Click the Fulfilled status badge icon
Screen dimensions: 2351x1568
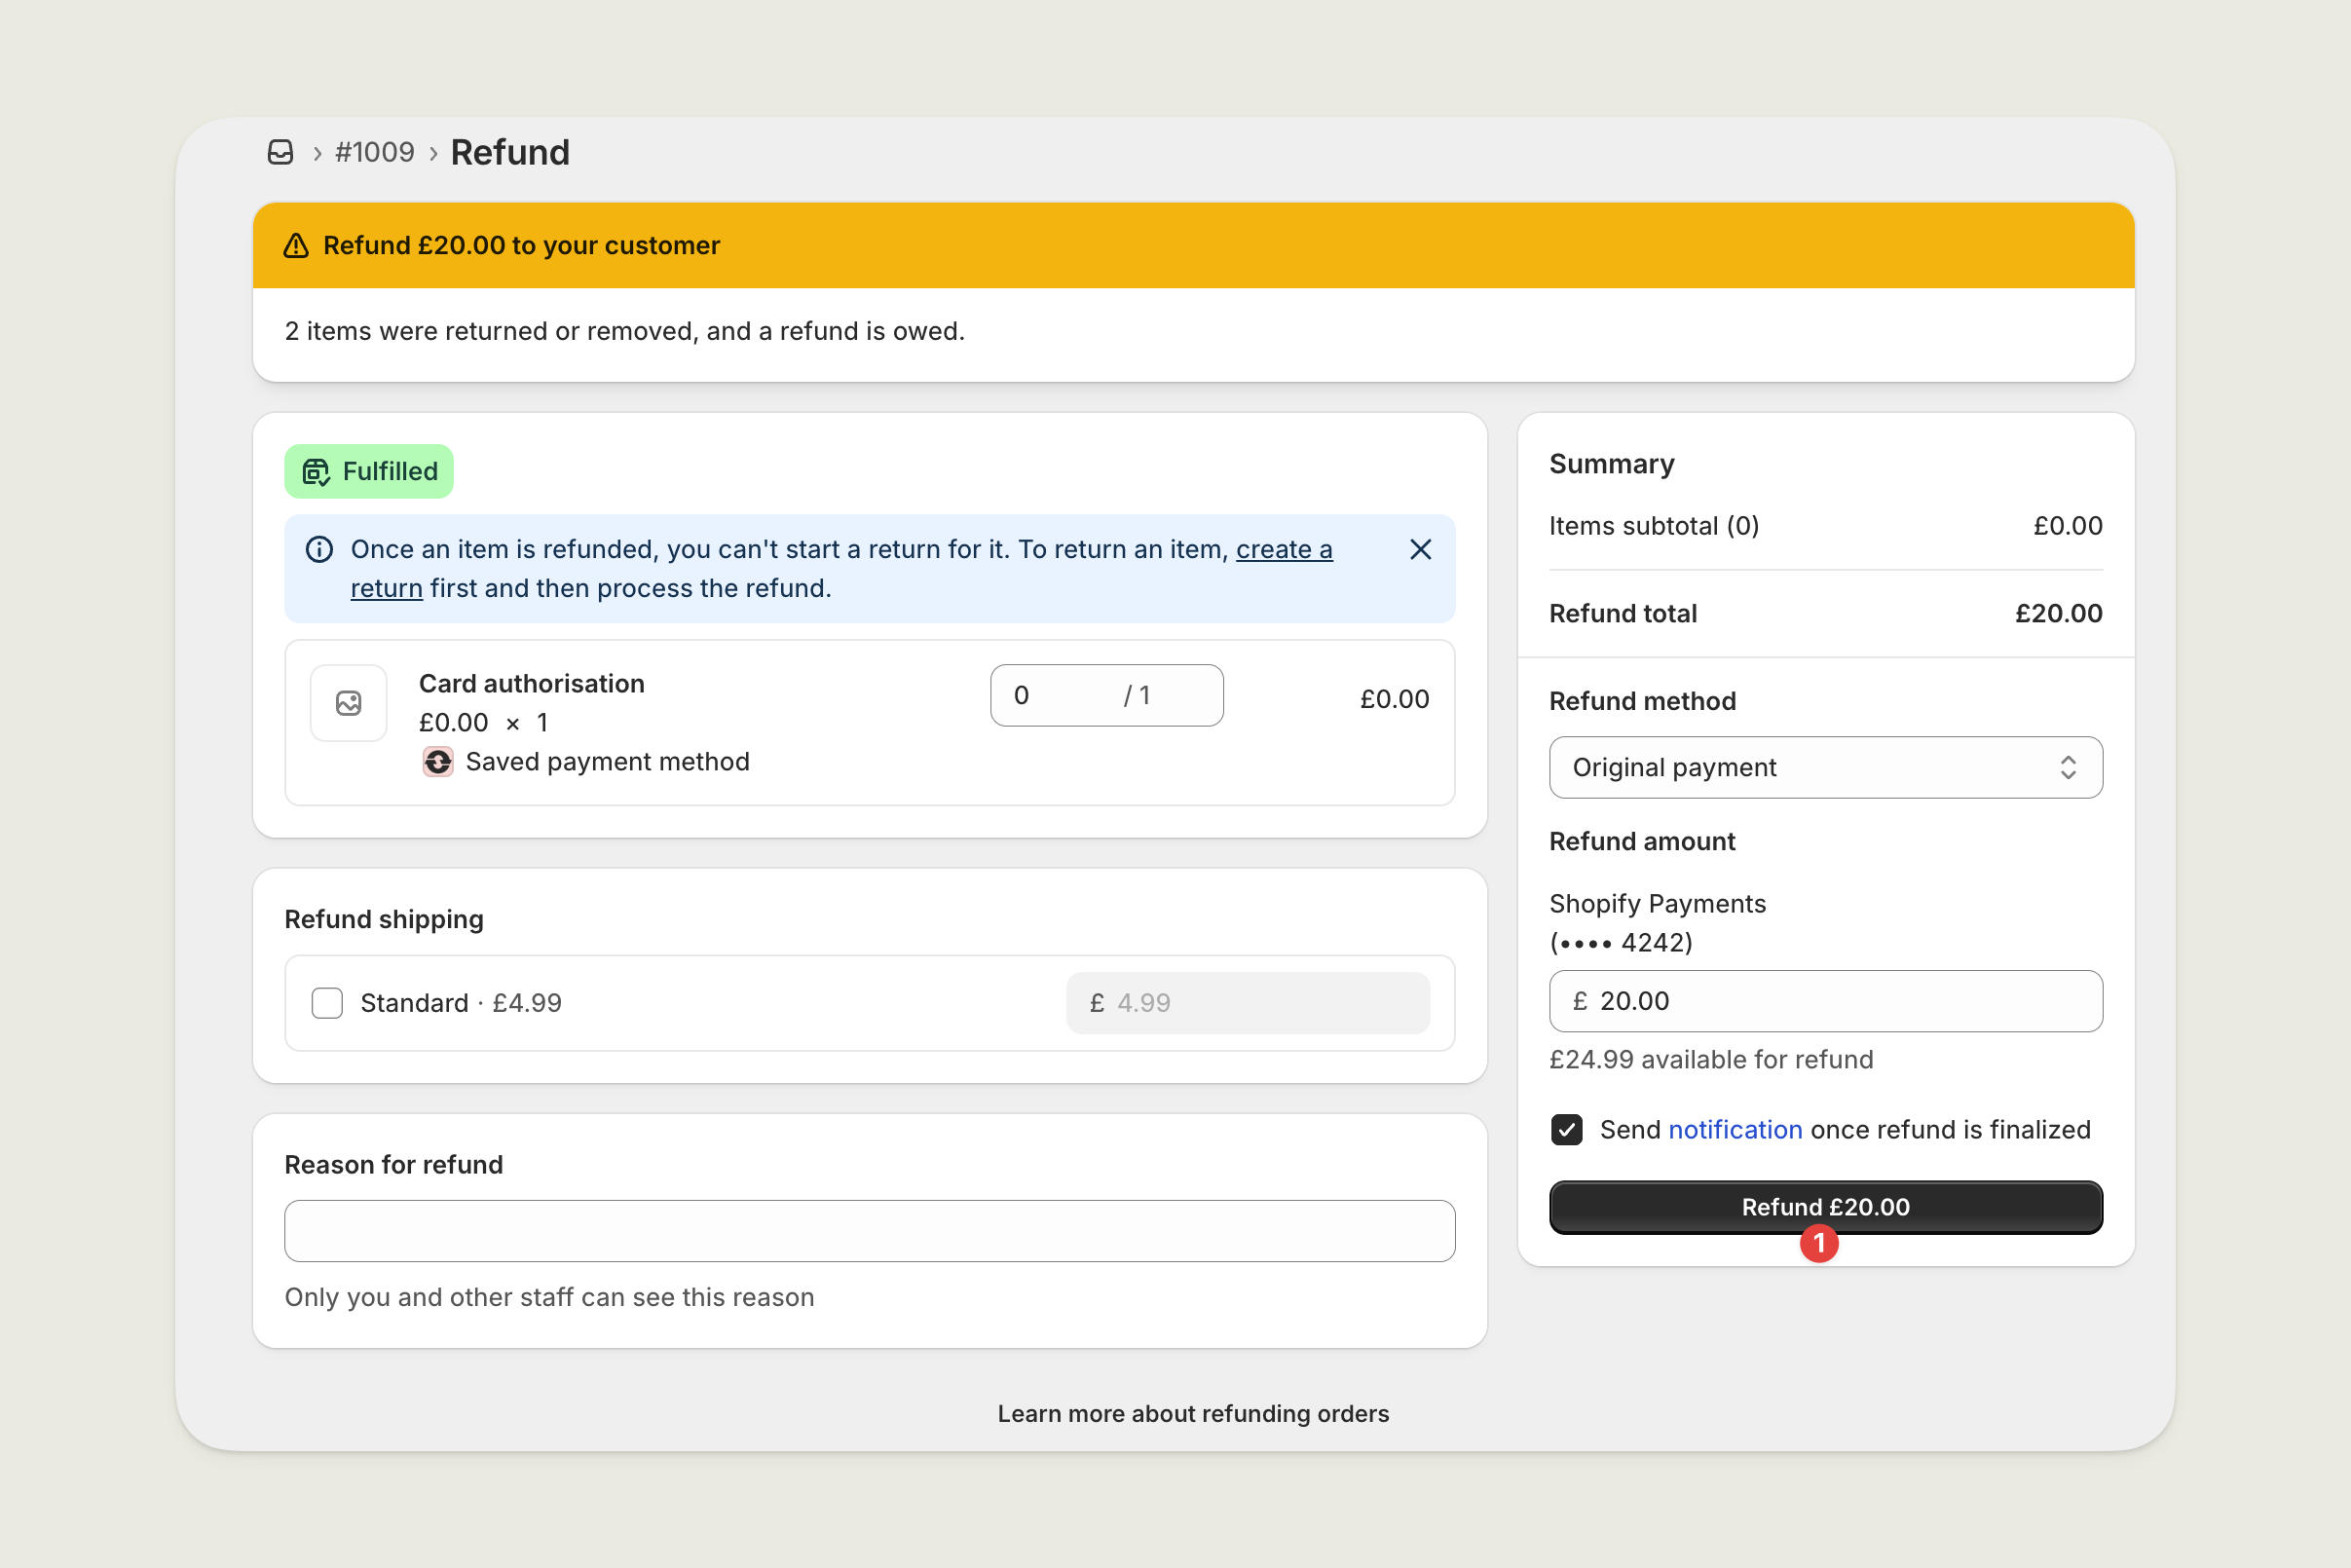(x=316, y=472)
